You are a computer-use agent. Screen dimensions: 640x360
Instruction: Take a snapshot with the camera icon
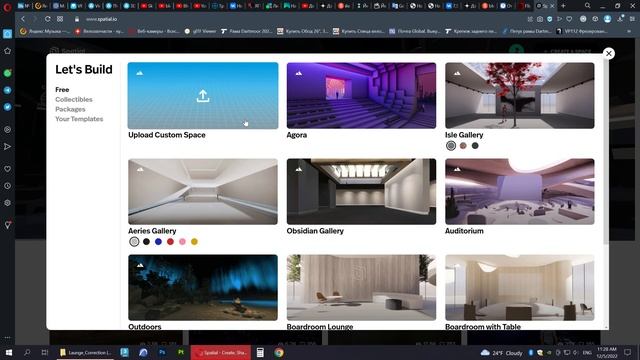(x=540, y=19)
